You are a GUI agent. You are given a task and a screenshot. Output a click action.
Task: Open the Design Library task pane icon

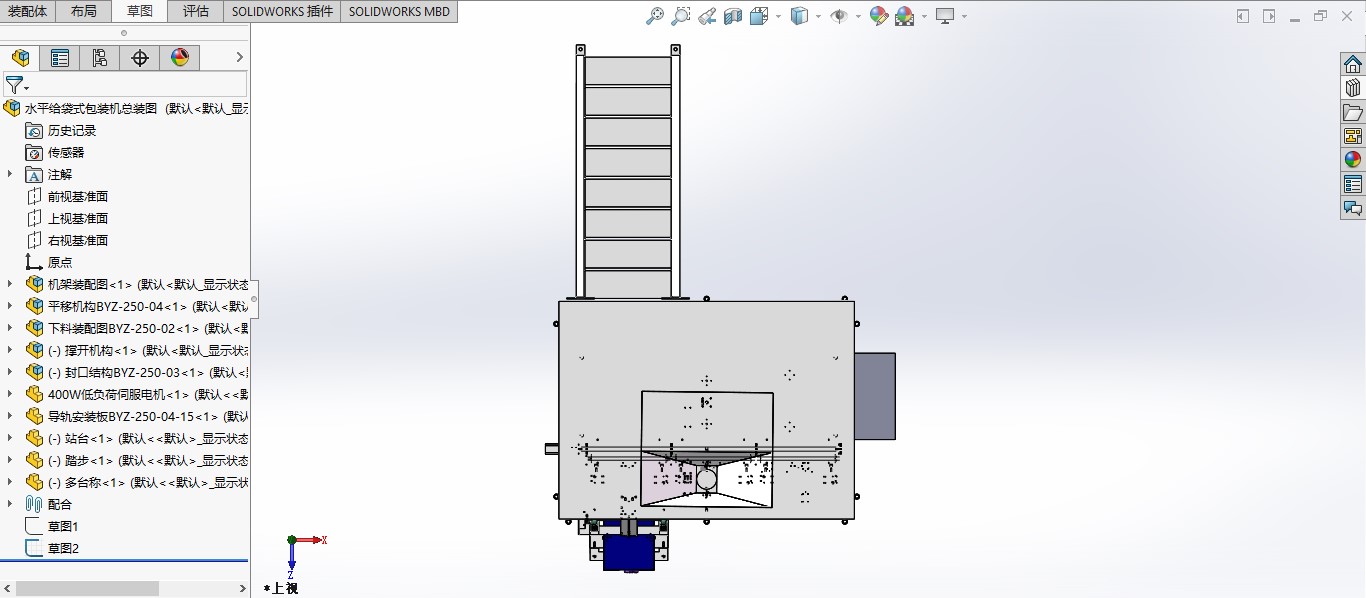tap(1353, 88)
